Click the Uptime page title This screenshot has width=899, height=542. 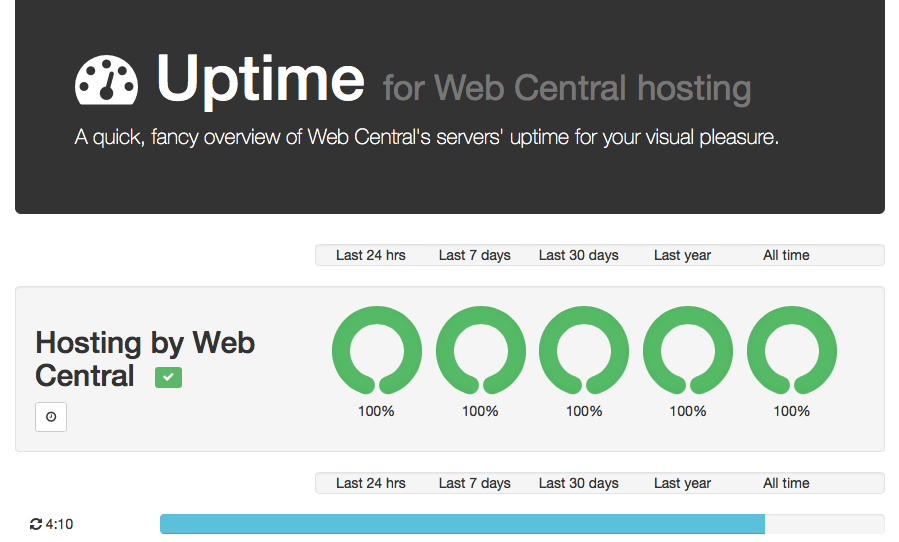(x=260, y=80)
